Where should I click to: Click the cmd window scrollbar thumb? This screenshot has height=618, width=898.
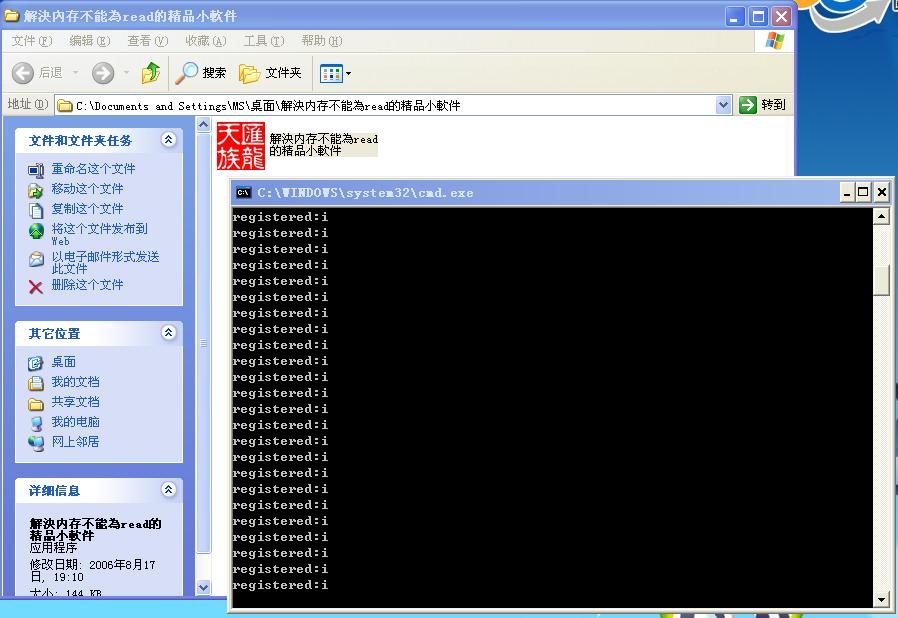coord(881,280)
